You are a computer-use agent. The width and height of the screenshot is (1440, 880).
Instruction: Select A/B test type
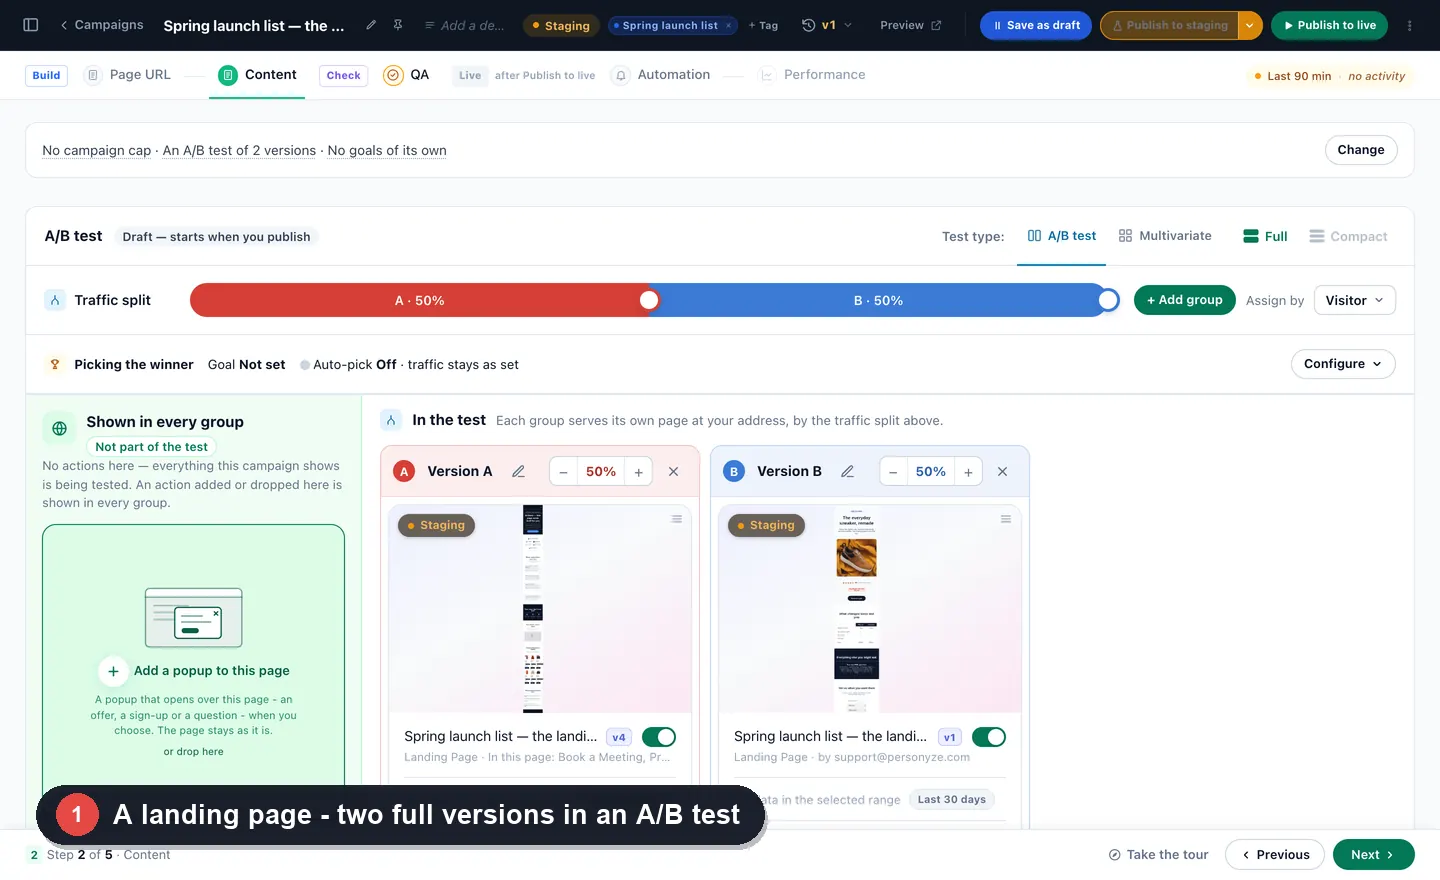[1061, 236]
